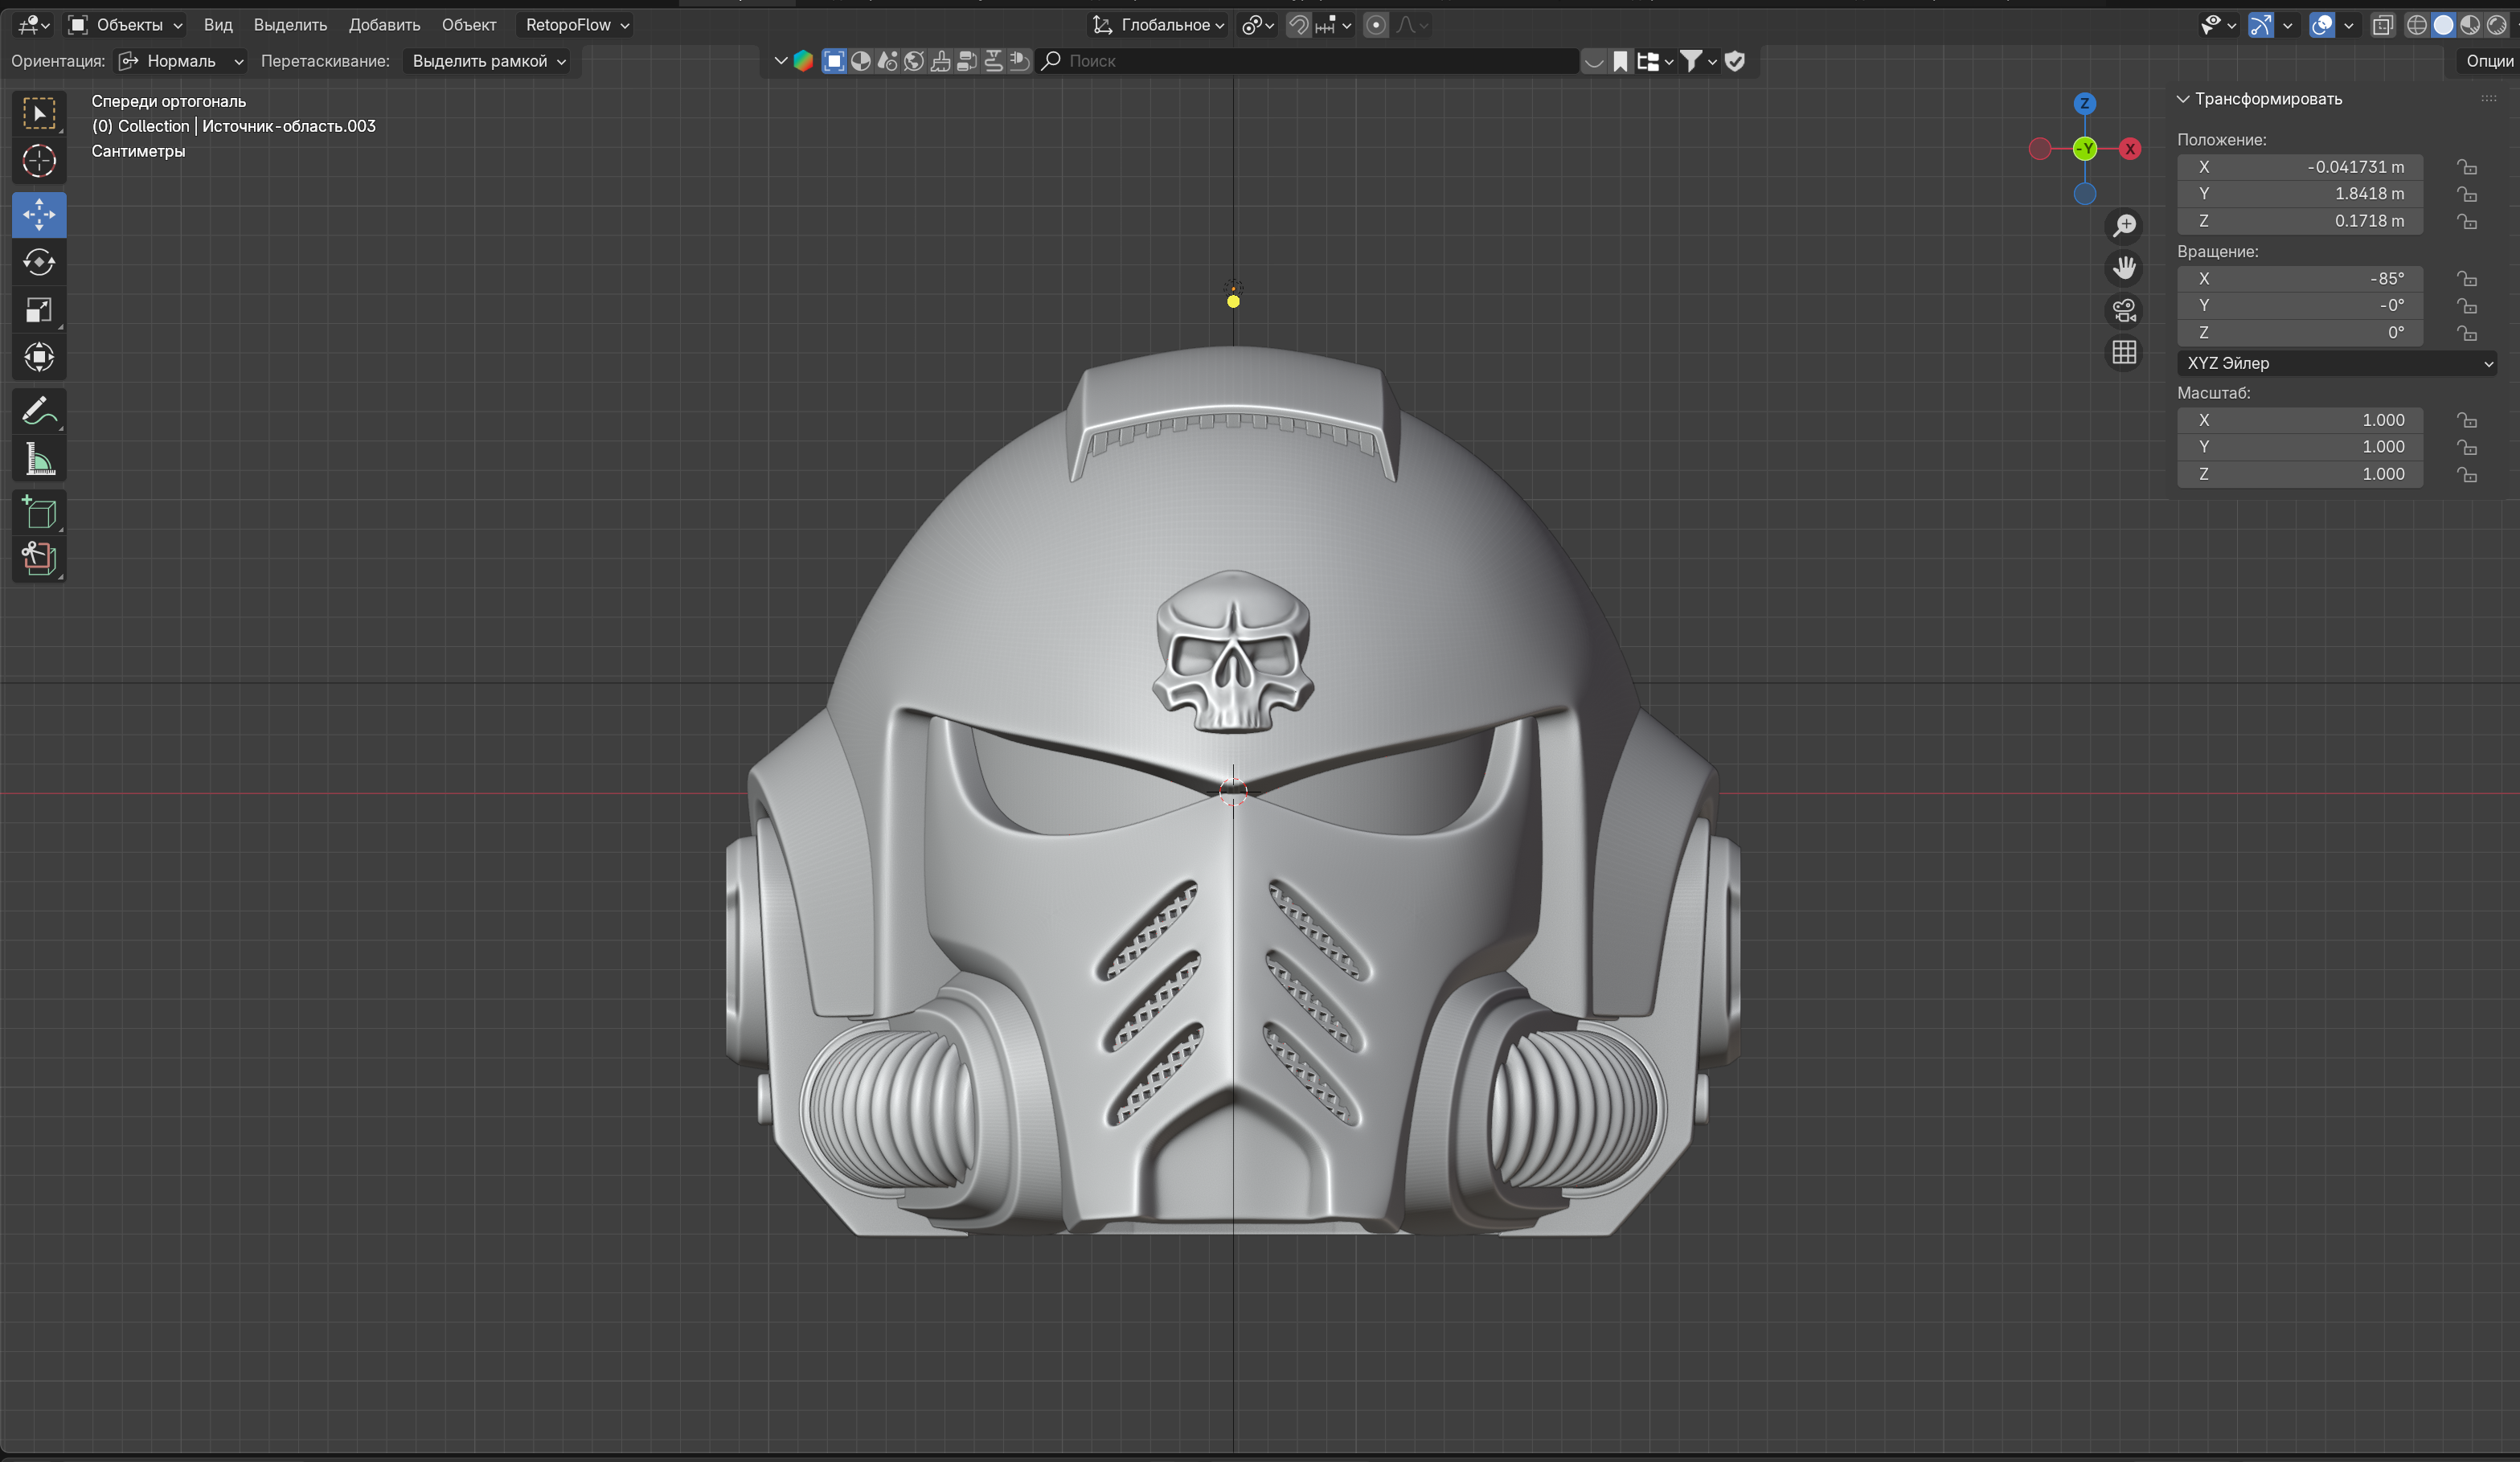Open the XYZ Эйлер rotation mode dropdown

coord(2338,363)
